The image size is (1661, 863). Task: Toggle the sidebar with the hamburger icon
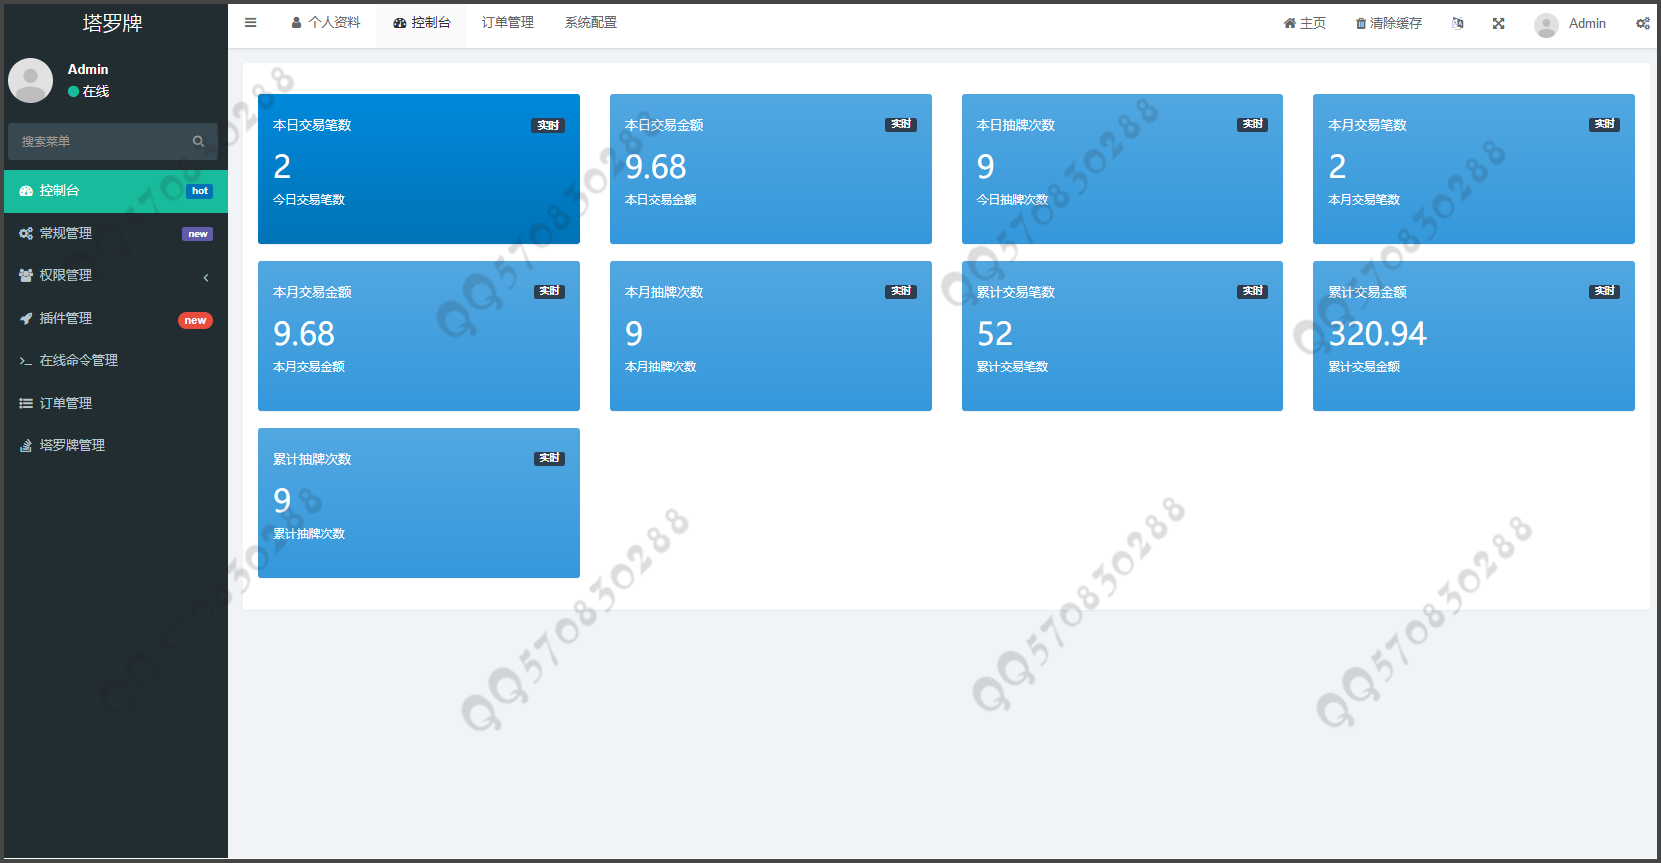tap(250, 23)
